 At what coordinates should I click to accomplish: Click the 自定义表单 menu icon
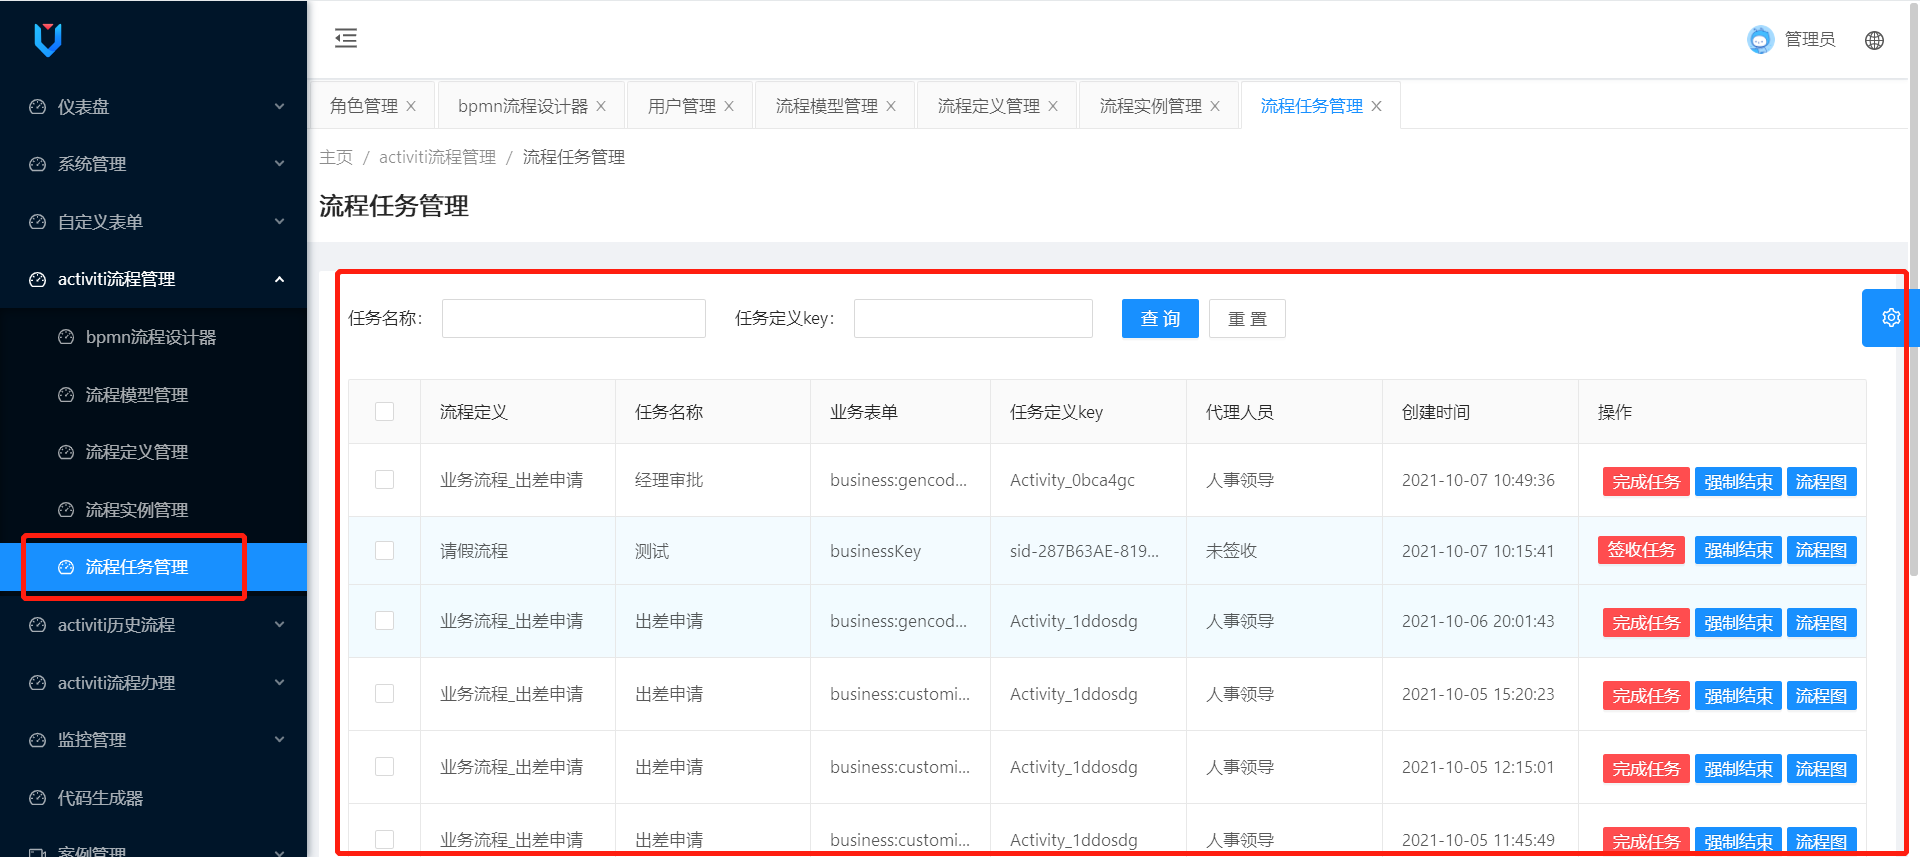(38, 222)
